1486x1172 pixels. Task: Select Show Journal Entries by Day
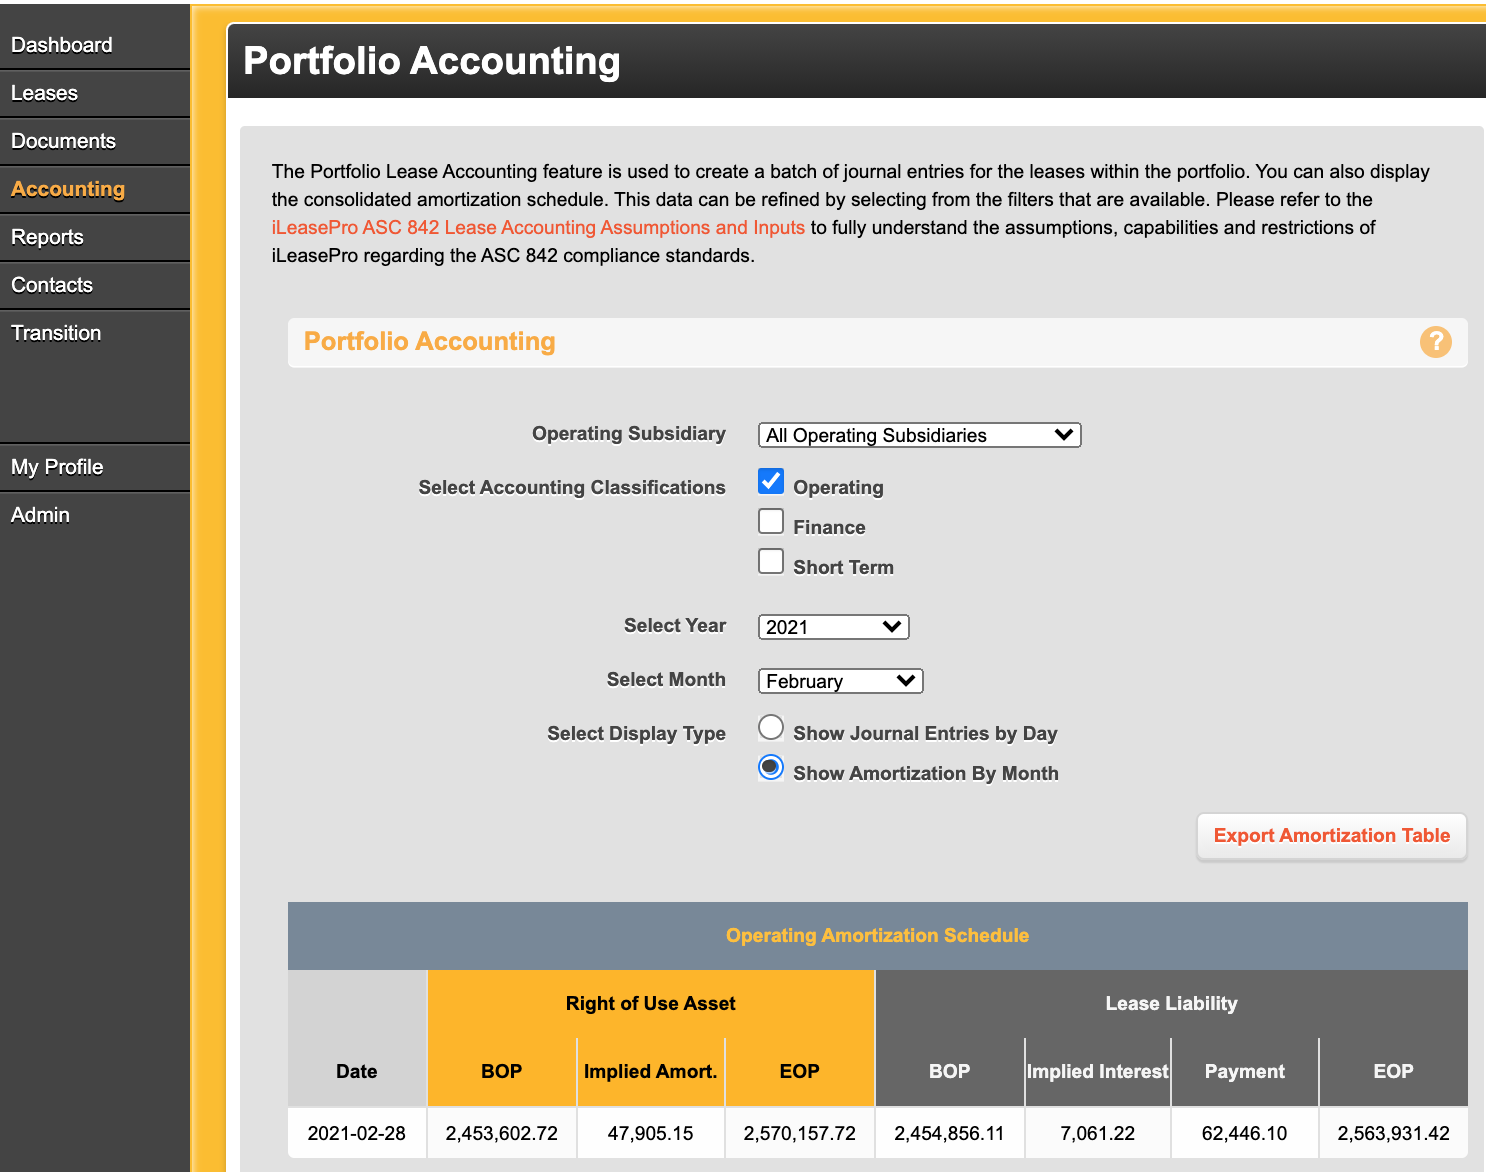point(771,727)
